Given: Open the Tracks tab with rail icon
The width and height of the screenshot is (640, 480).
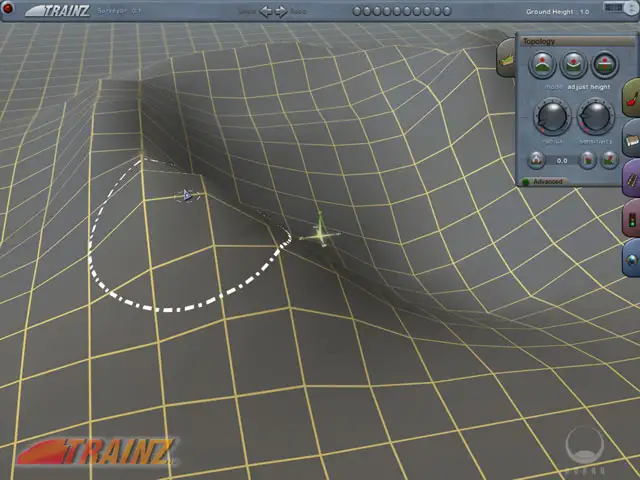Looking at the screenshot, I should coord(632,179).
